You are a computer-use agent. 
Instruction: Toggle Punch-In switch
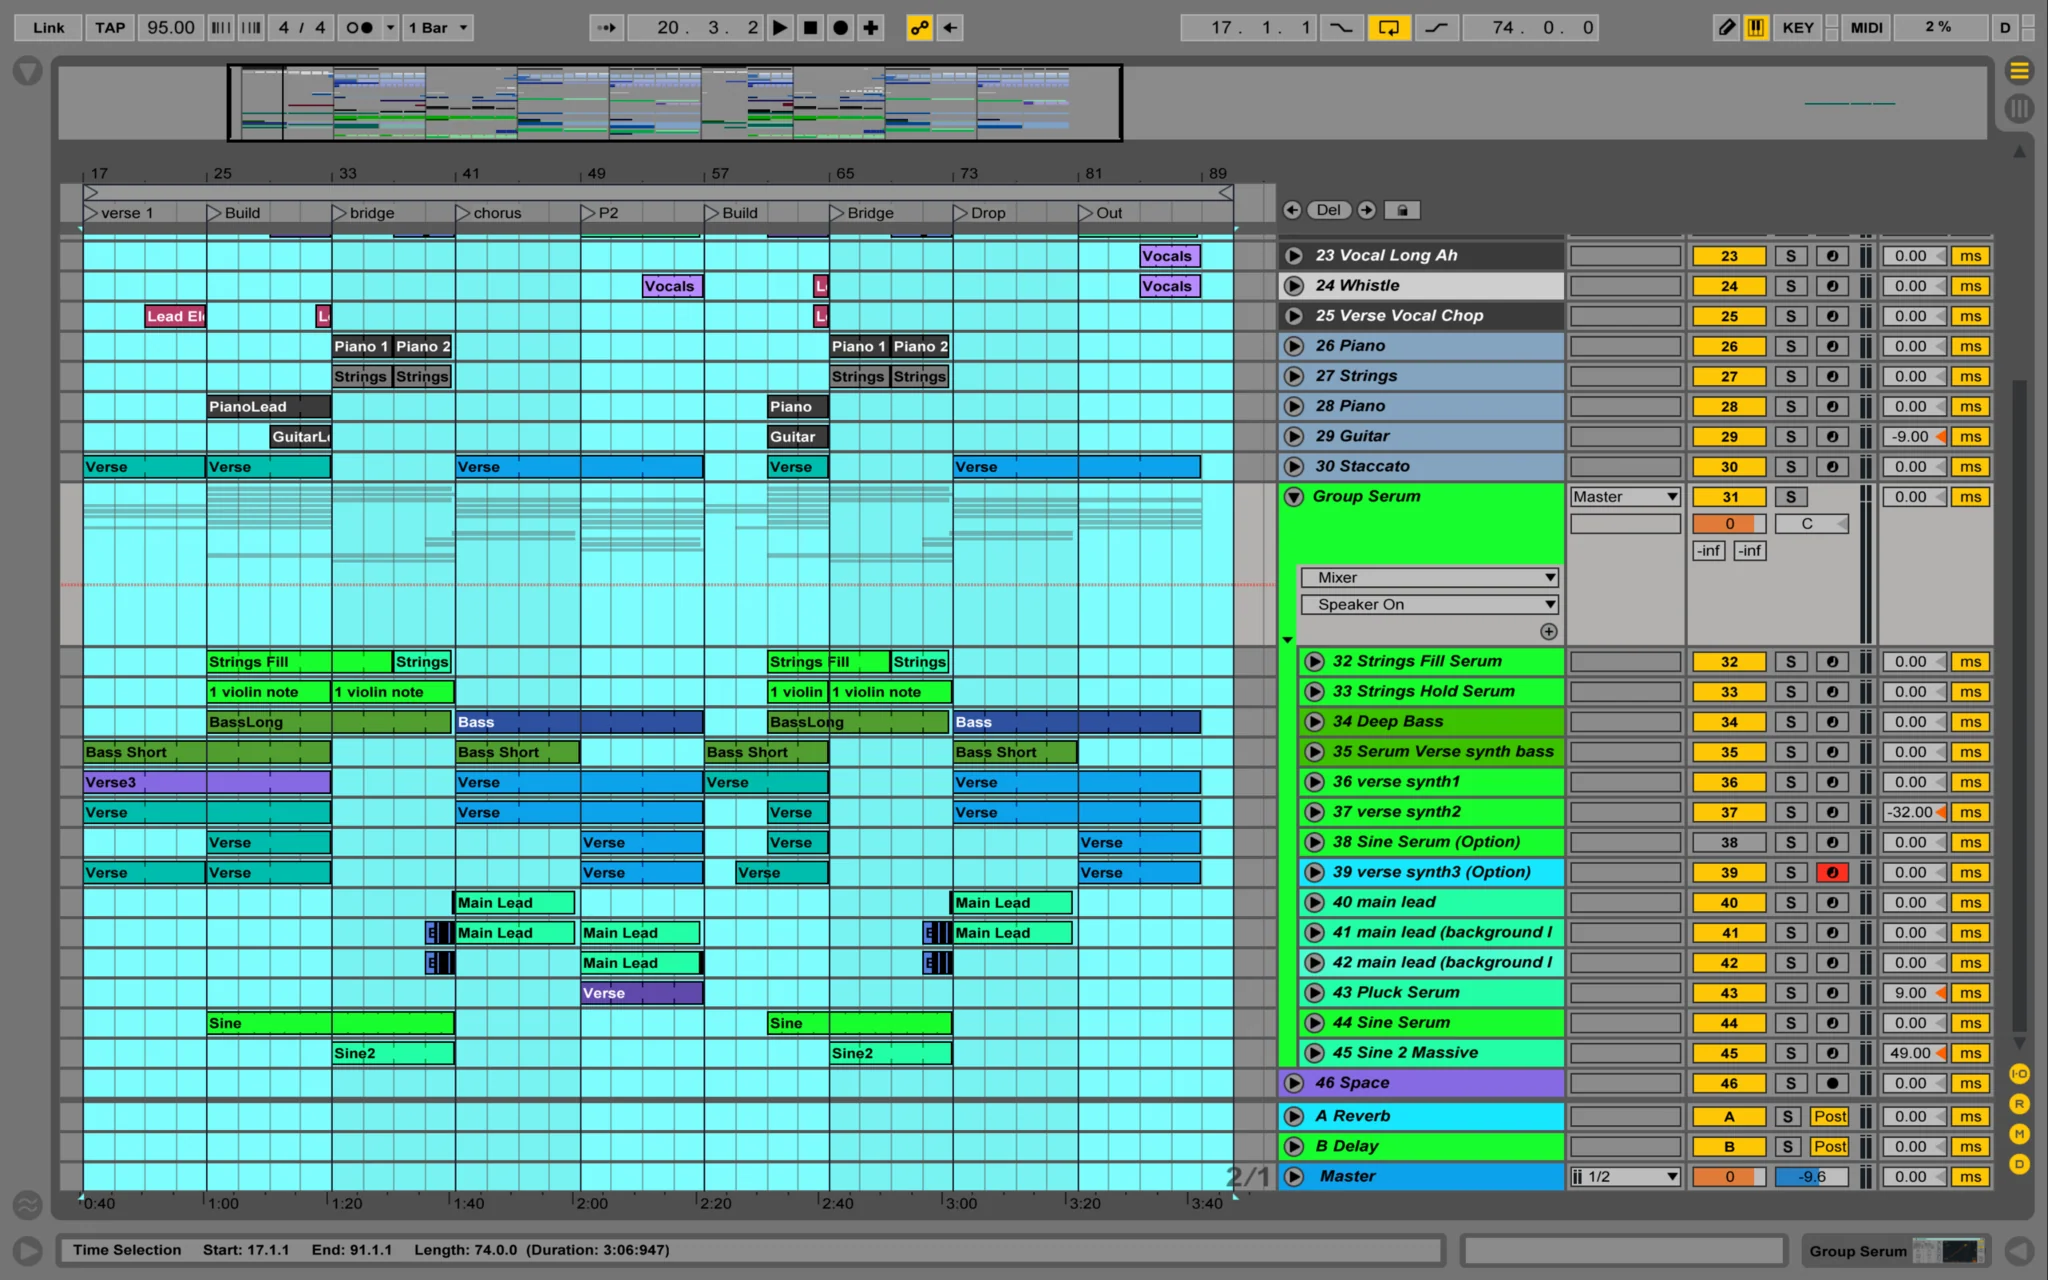(x=1340, y=28)
